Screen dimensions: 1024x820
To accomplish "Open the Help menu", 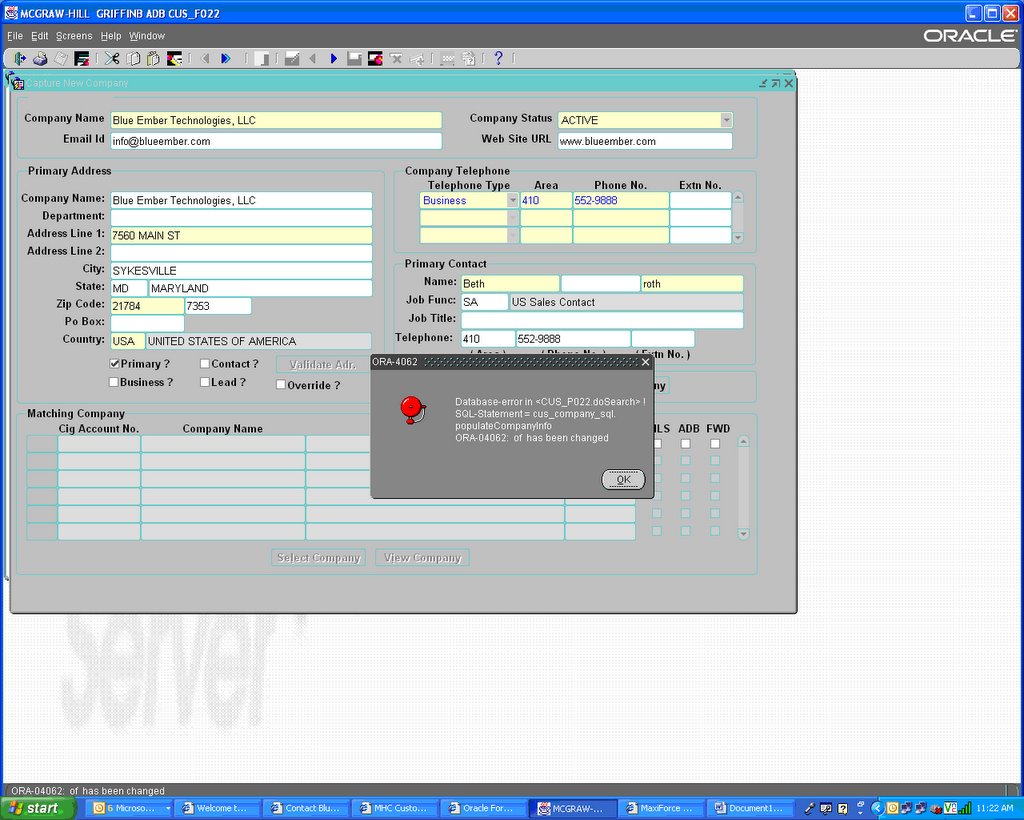I will click(x=110, y=36).
